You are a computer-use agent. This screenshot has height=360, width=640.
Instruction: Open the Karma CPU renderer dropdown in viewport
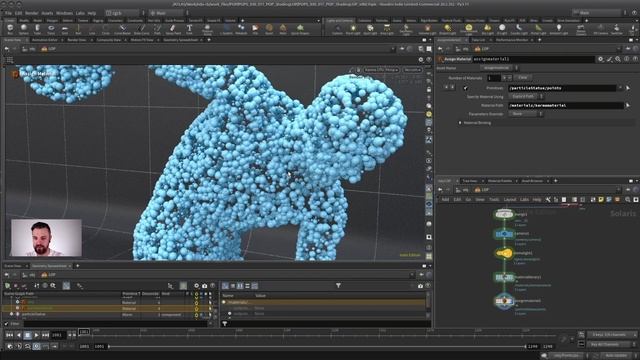point(381,70)
